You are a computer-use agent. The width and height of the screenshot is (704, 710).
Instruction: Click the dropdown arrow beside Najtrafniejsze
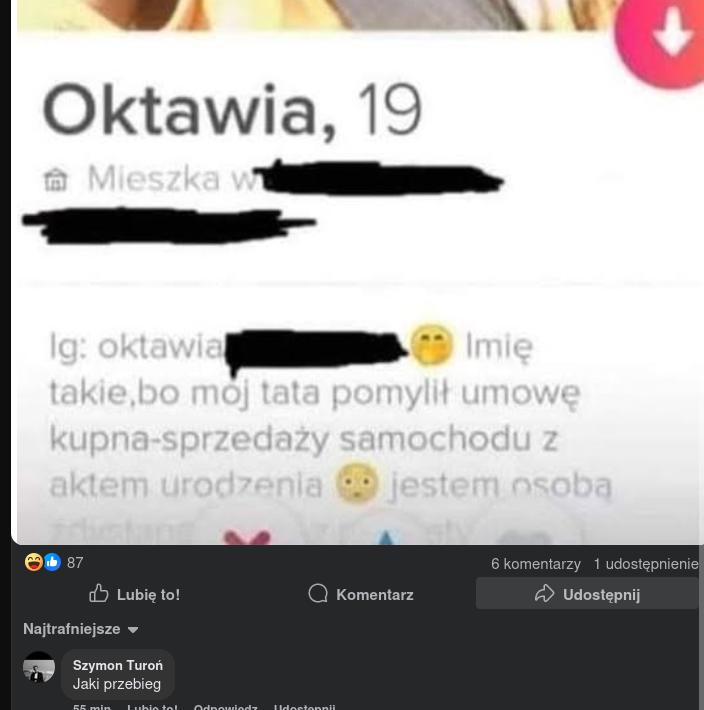tap(133, 630)
